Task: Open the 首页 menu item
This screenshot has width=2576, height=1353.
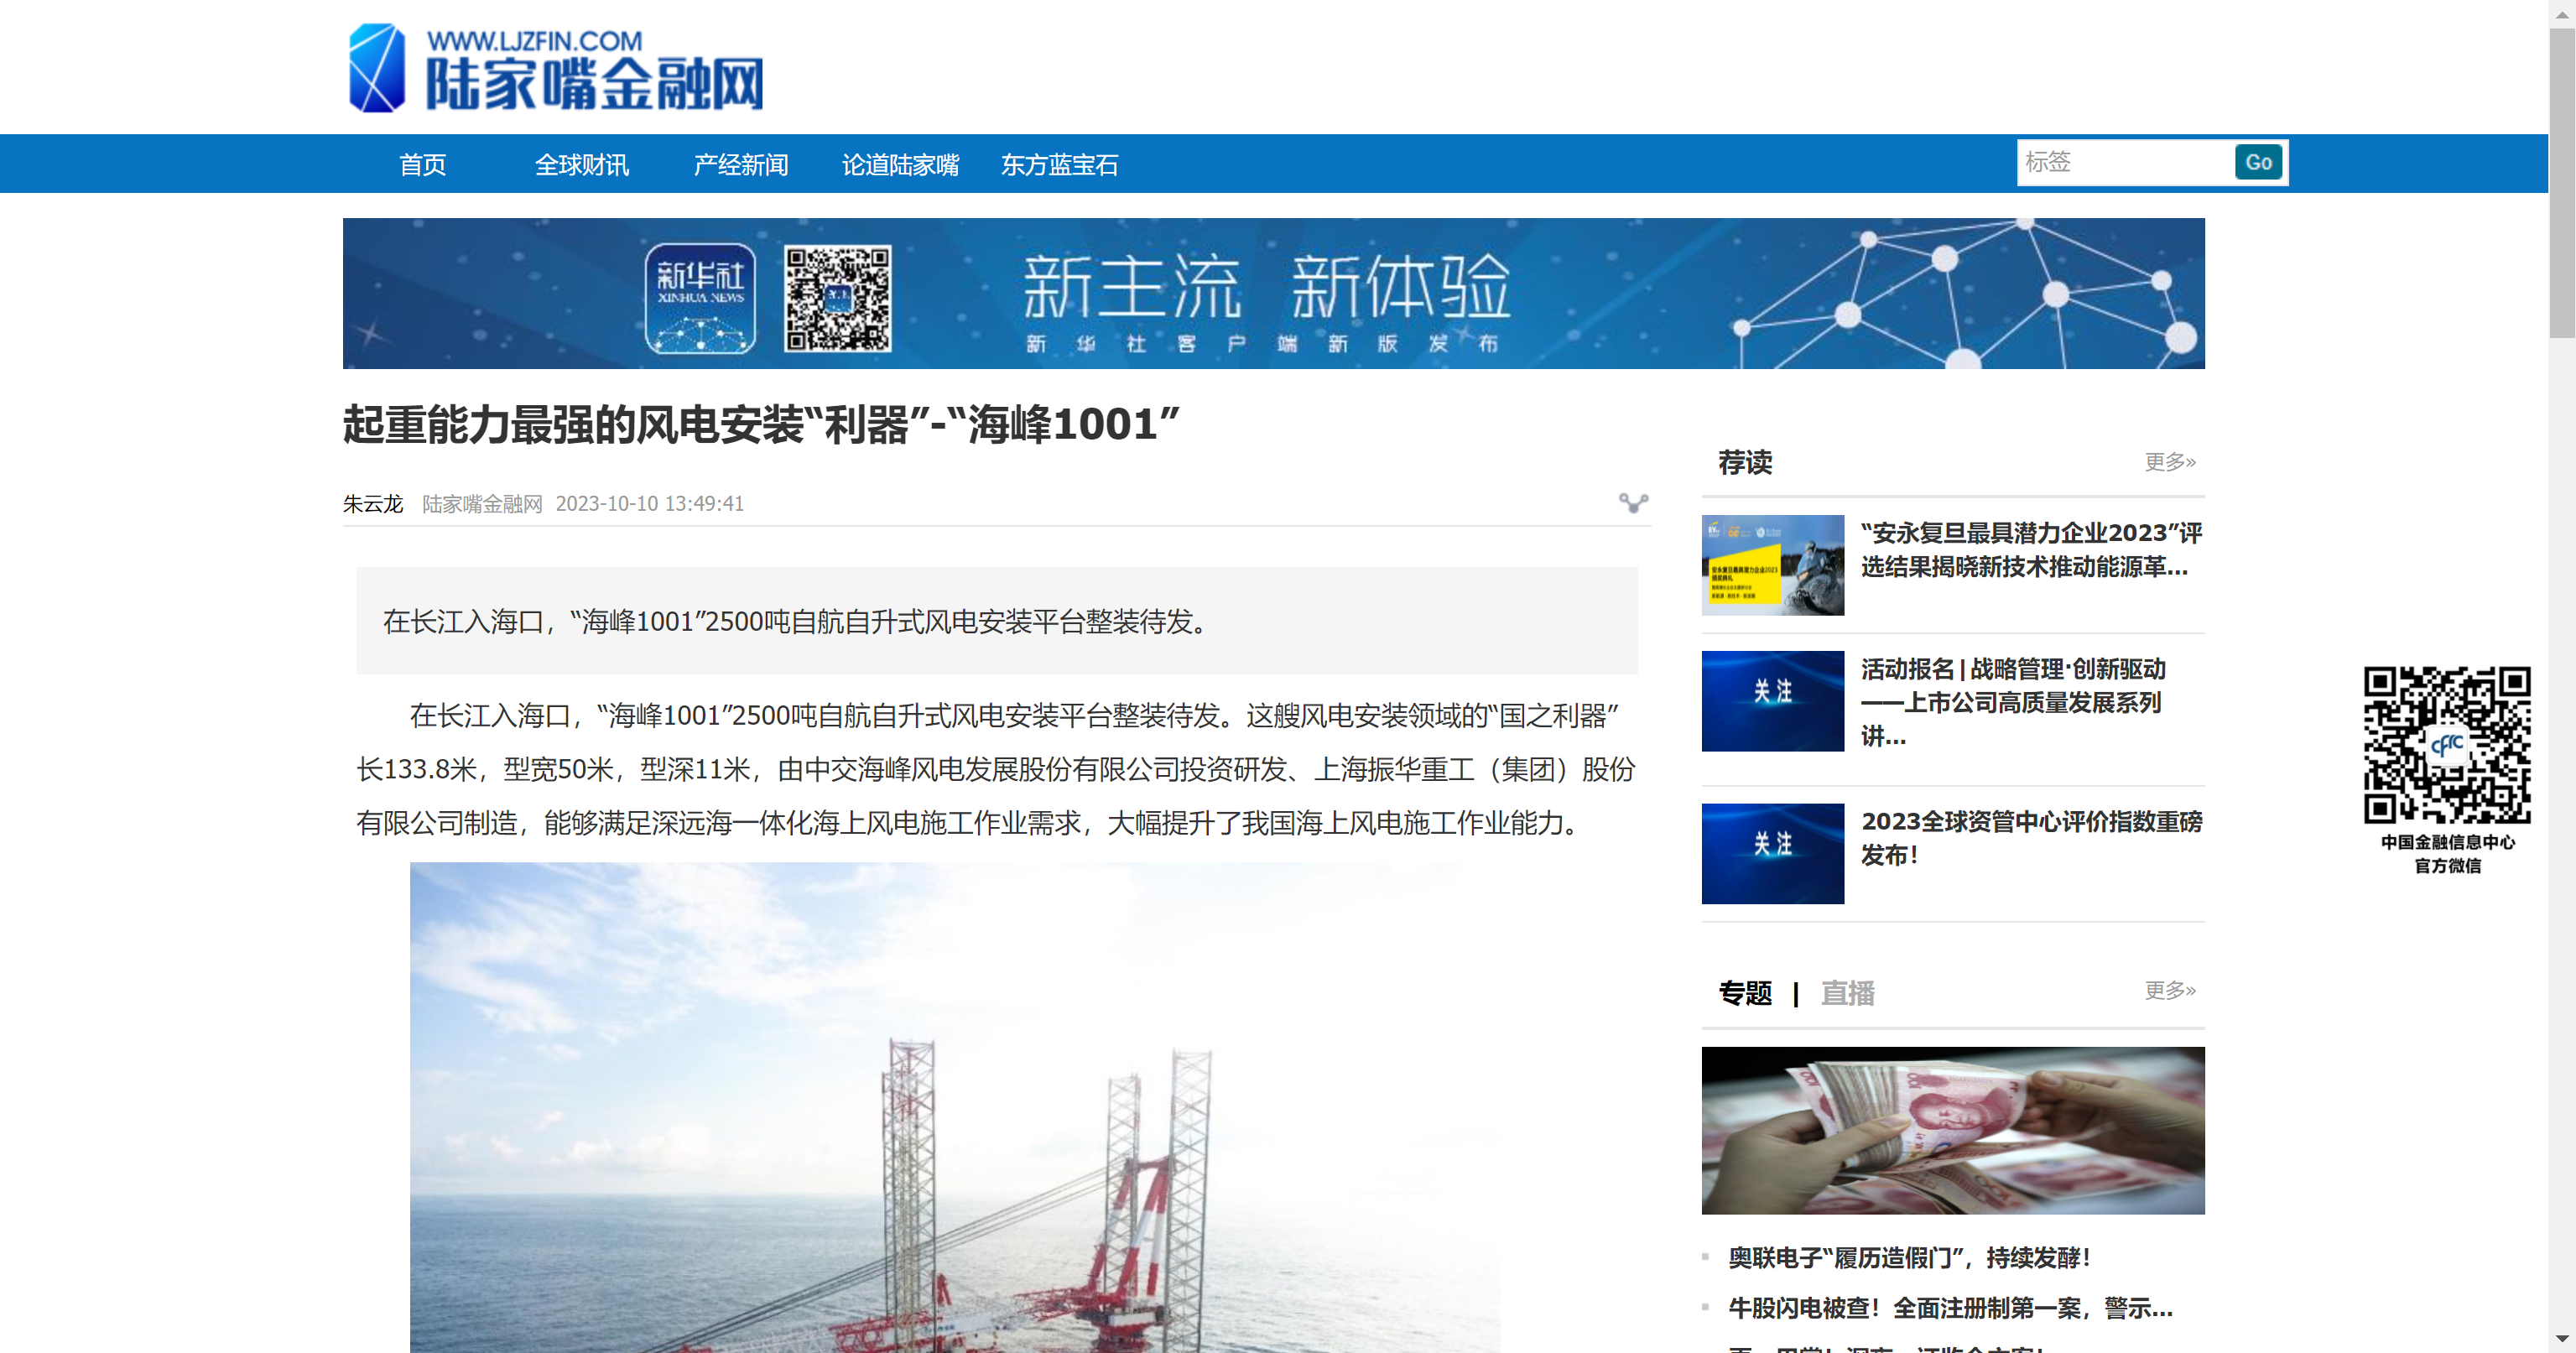Action: tap(422, 164)
